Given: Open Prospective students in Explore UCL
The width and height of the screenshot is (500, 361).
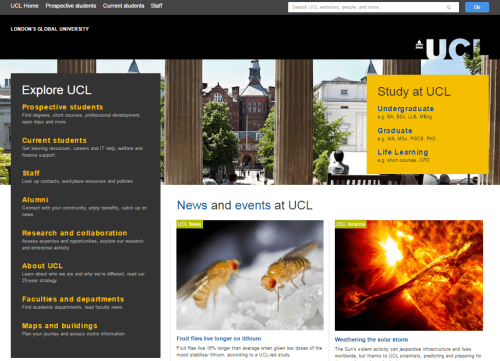Looking at the screenshot, I should [x=62, y=107].
